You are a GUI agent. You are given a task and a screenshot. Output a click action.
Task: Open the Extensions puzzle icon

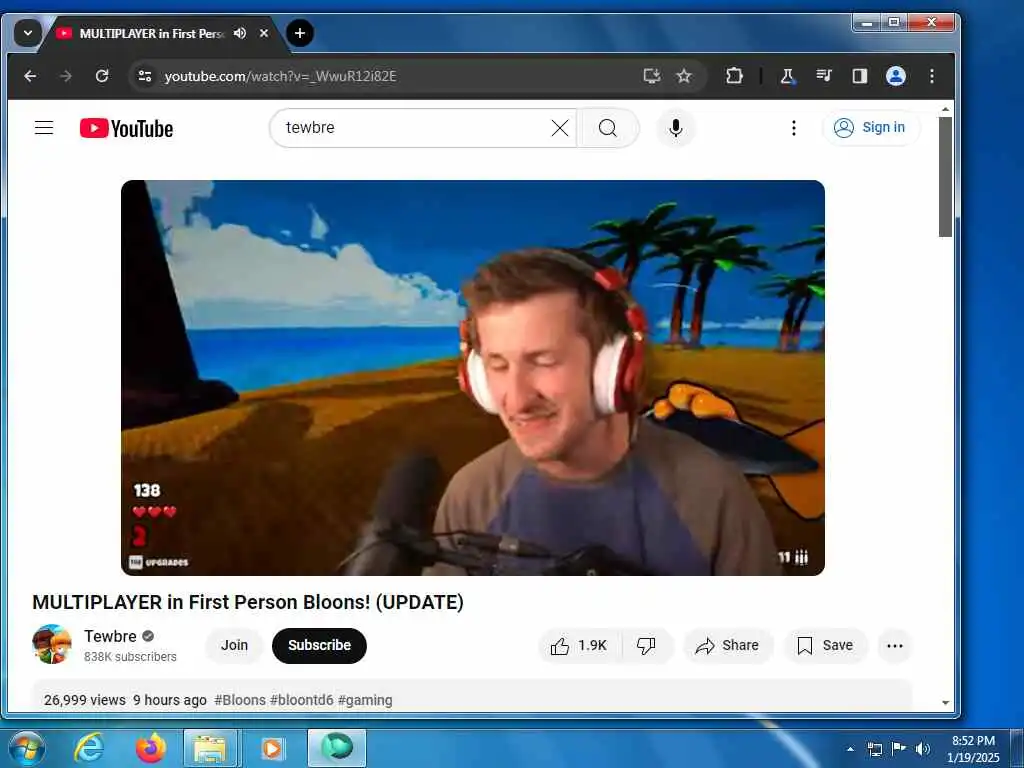pyautogui.click(x=734, y=76)
